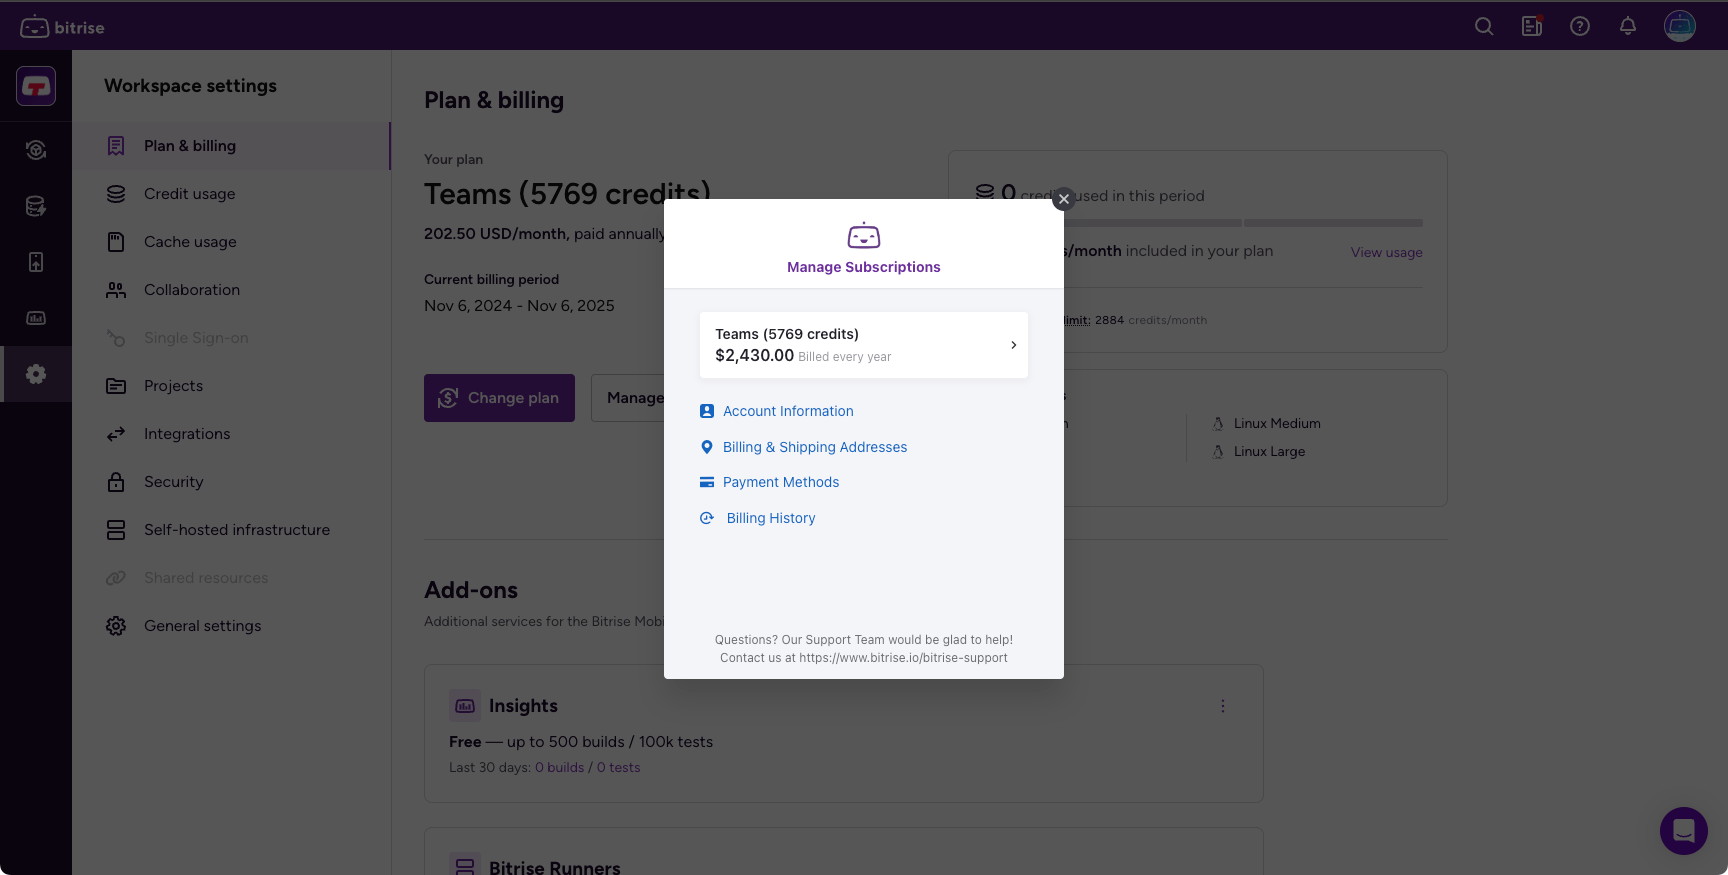Open the support chat bubble
This screenshot has height=875, width=1728.
point(1684,831)
